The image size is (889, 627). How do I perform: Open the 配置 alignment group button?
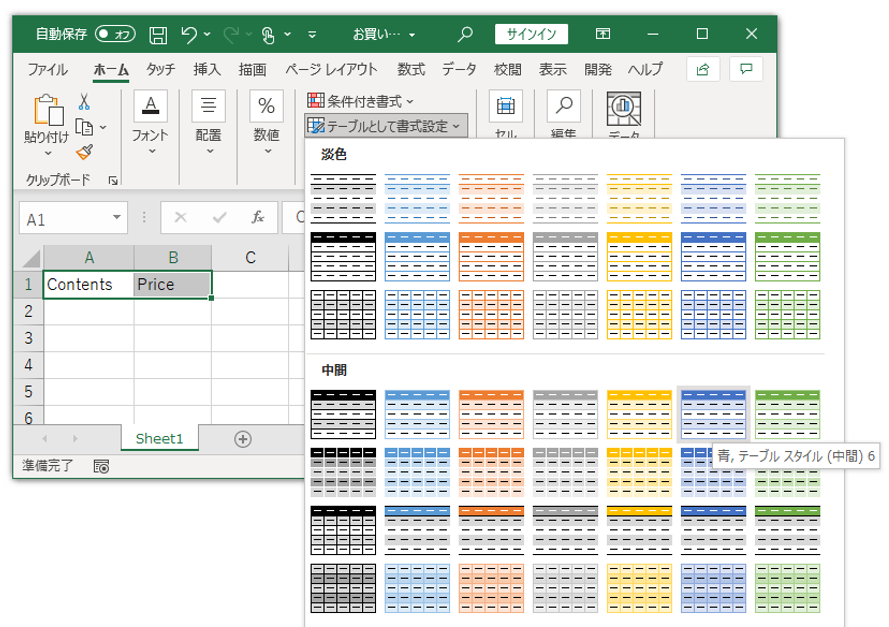(209, 123)
